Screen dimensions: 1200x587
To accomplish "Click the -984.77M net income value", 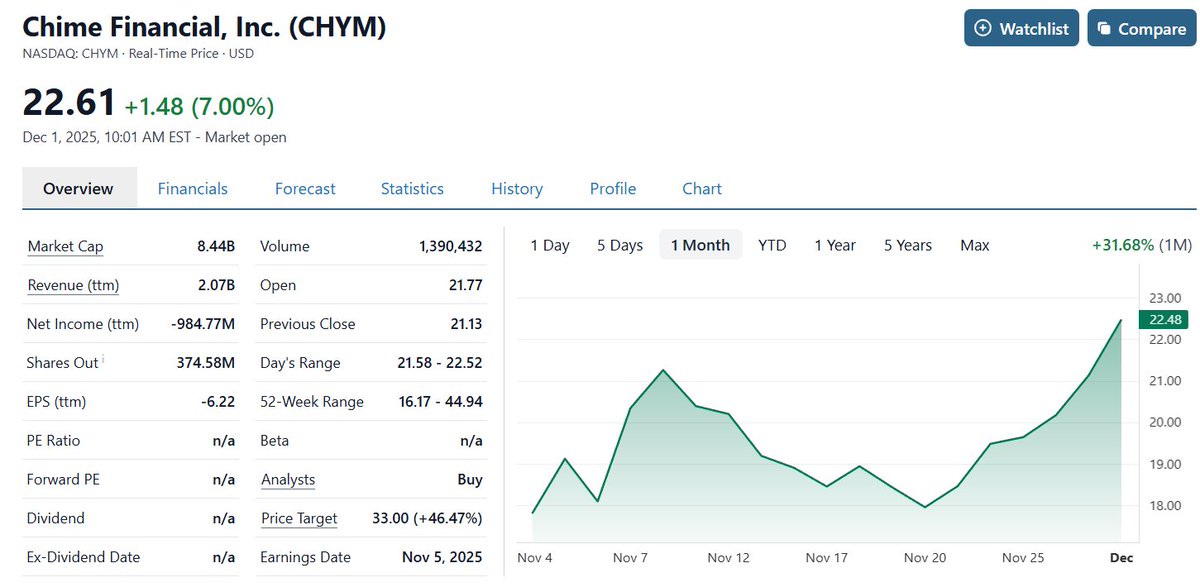I will click(203, 324).
